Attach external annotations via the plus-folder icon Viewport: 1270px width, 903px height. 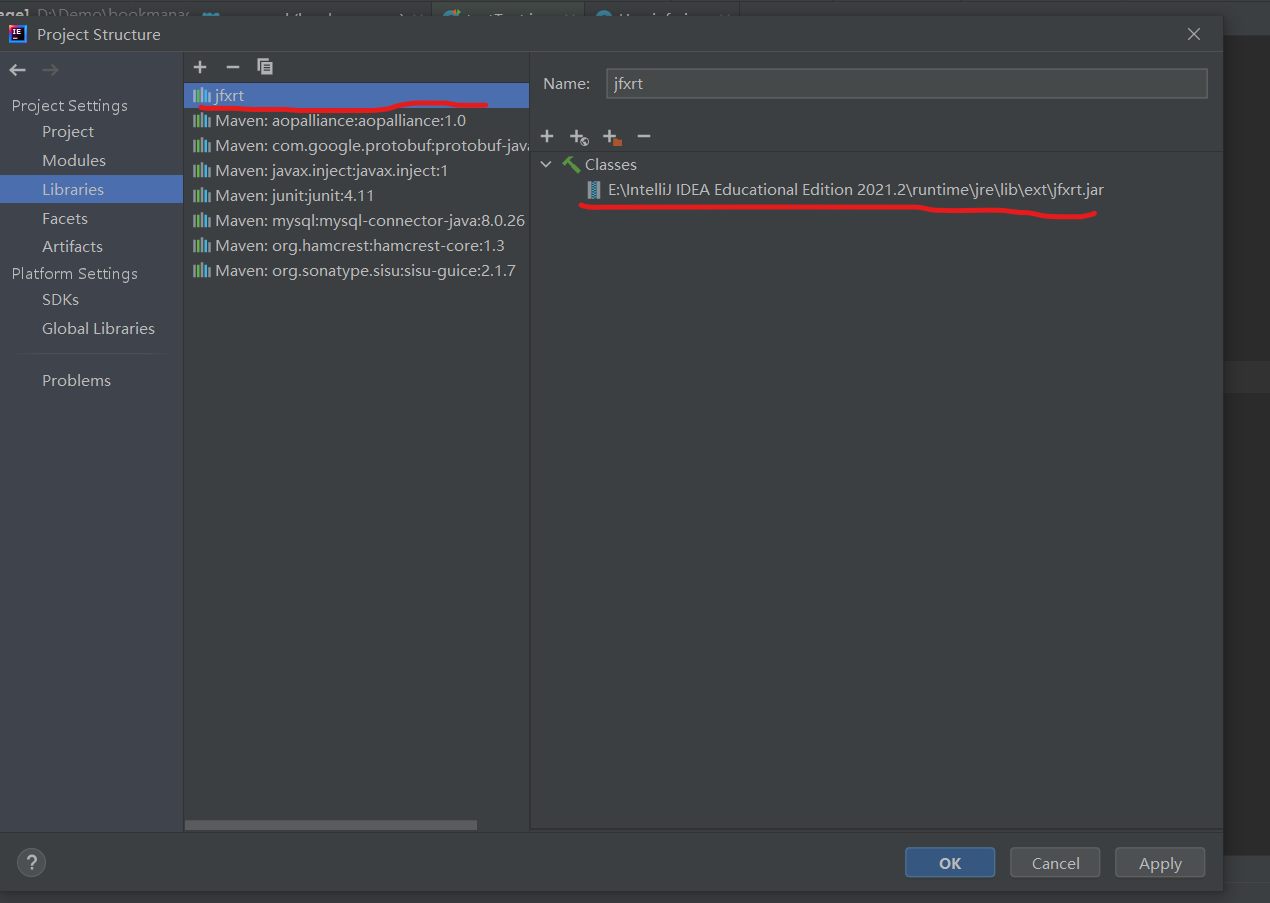pos(611,136)
